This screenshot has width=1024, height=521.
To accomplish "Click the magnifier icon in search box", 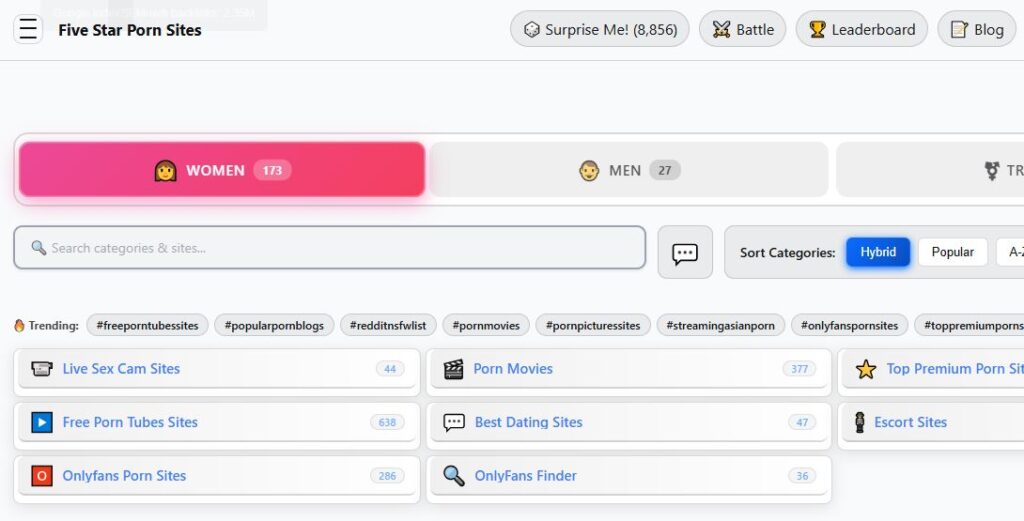I will [x=39, y=247].
